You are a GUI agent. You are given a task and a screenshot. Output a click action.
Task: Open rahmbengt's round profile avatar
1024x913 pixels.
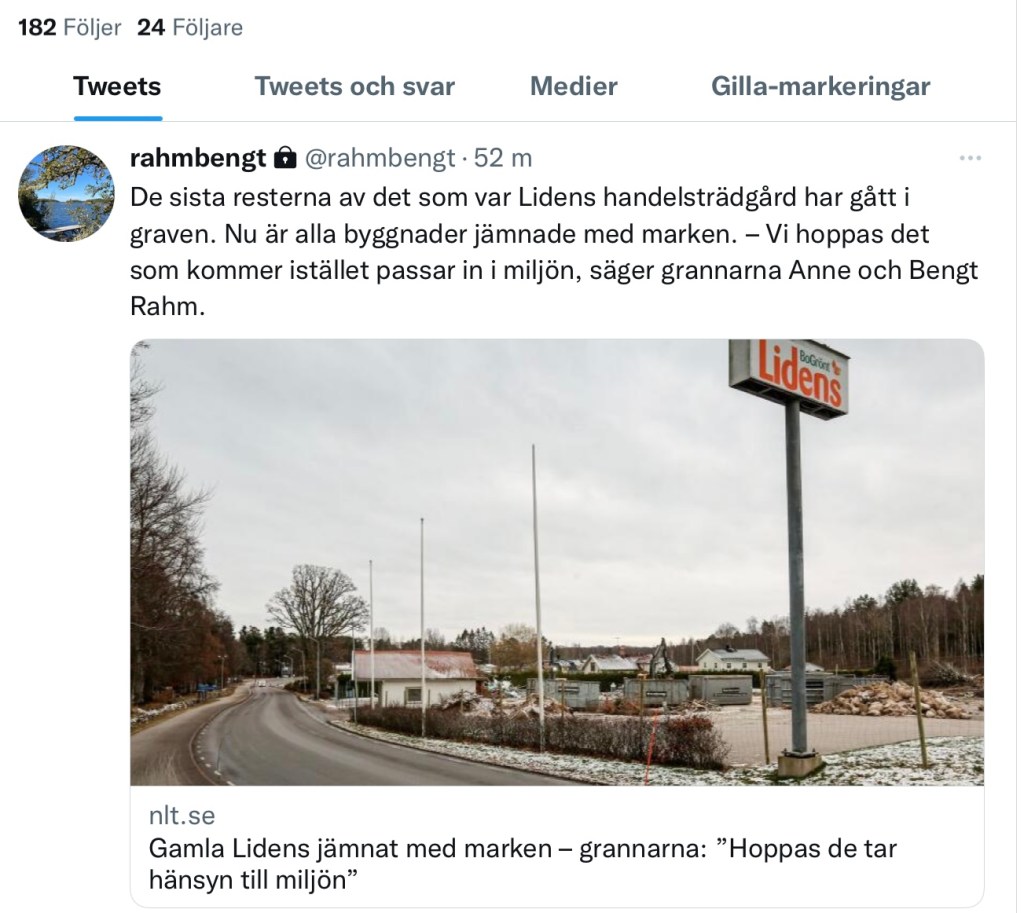pyautogui.click(x=66, y=193)
